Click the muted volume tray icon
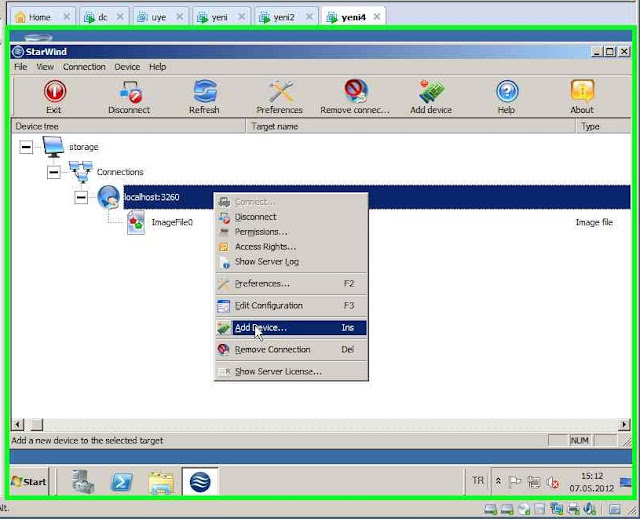This screenshot has width=640, height=519. pos(553,482)
